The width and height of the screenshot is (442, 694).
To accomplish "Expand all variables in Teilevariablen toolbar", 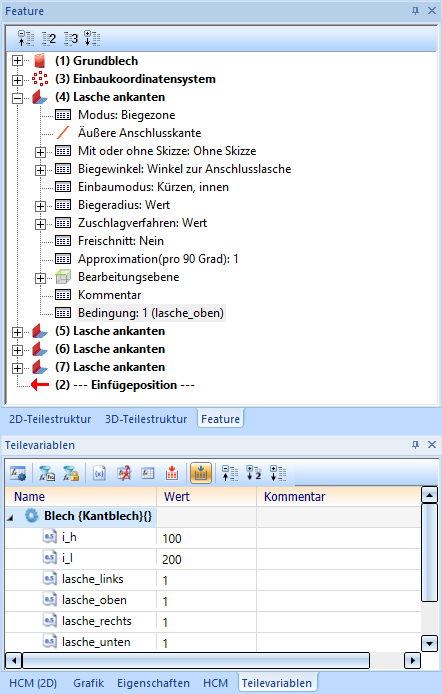I will [x=278, y=473].
